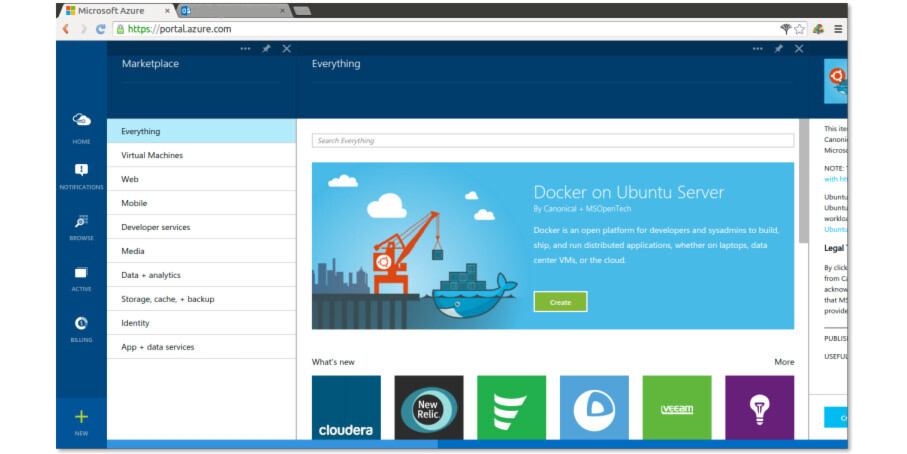The image size is (907, 454).
Task: Open the Home icon in the sidebar
Action: point(82,120)
